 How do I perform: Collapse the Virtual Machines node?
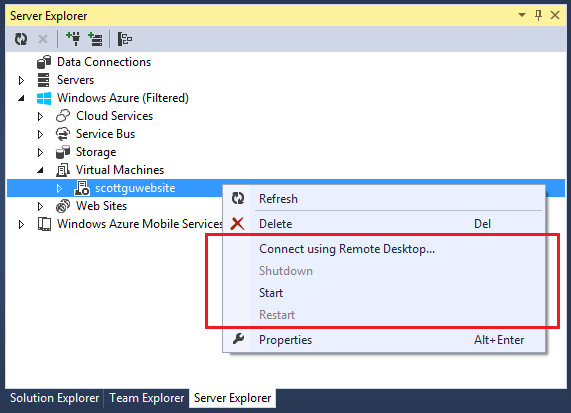40,170
